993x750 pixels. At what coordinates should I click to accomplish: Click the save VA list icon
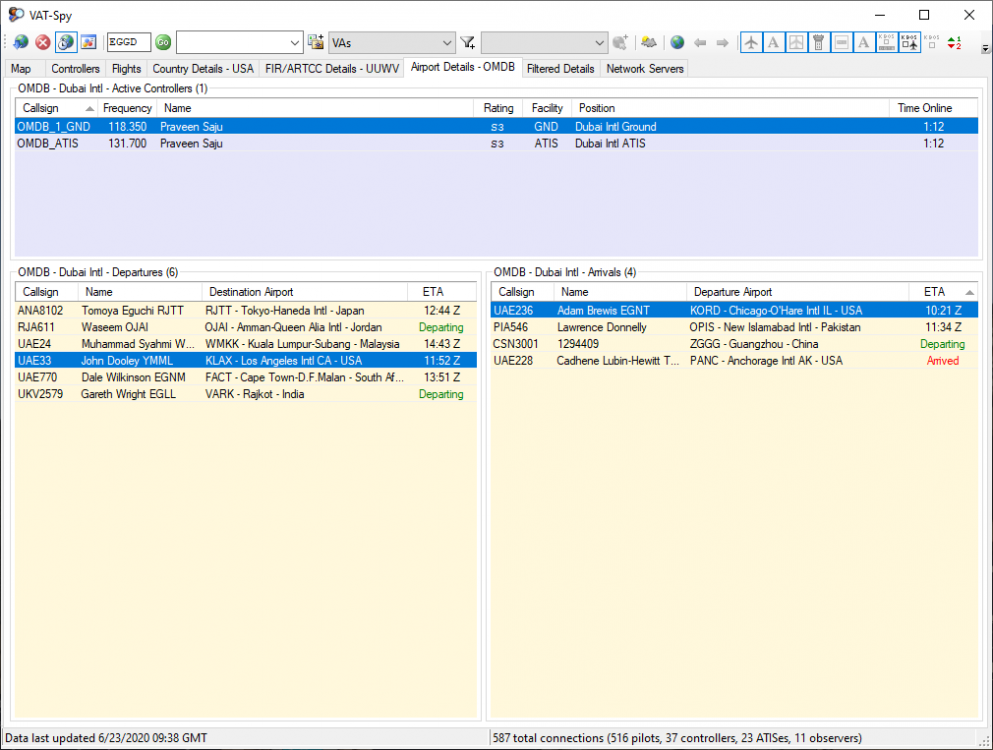pyautogui.click(x=316, y=42)
